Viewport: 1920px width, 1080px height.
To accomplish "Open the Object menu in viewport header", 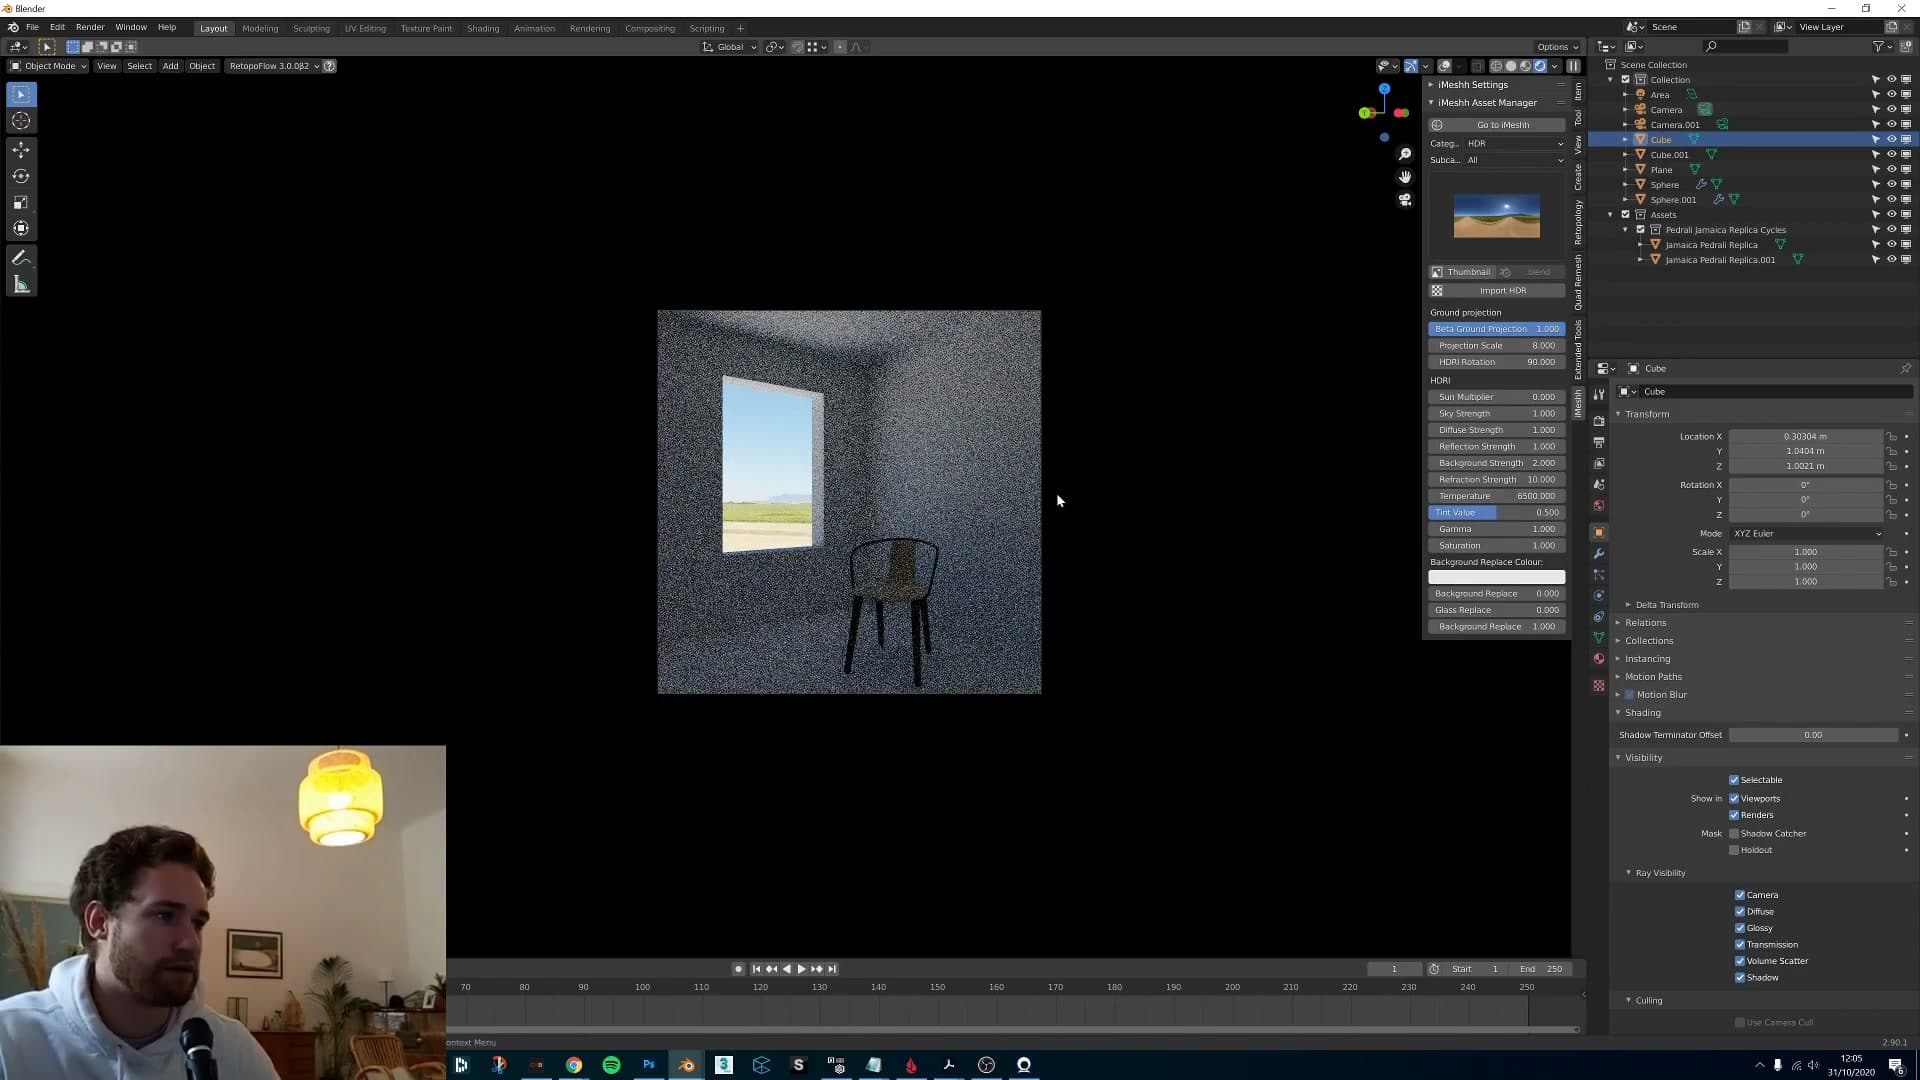I will (202, 66).
